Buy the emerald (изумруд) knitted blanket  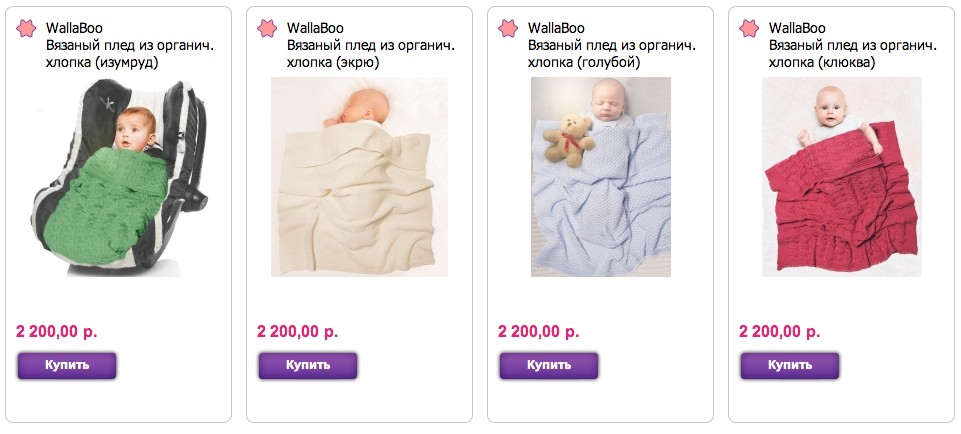(67, 365)
